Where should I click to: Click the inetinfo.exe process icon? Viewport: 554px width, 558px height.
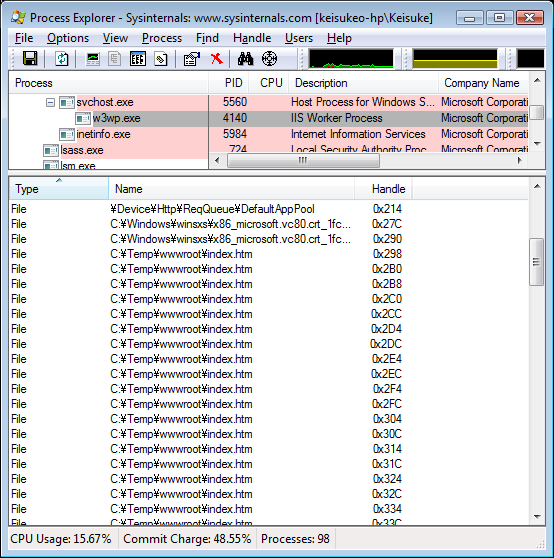pos(67,135)
